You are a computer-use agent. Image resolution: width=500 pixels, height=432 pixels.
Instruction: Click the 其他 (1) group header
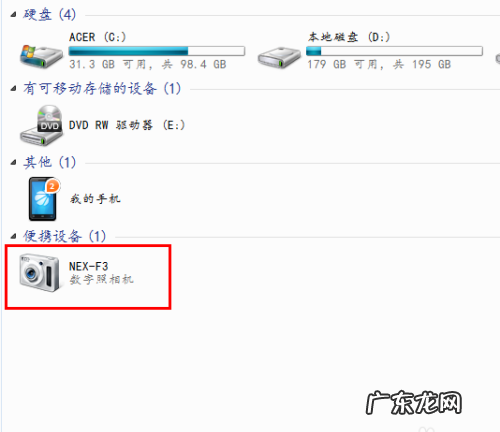pos(49,162)
